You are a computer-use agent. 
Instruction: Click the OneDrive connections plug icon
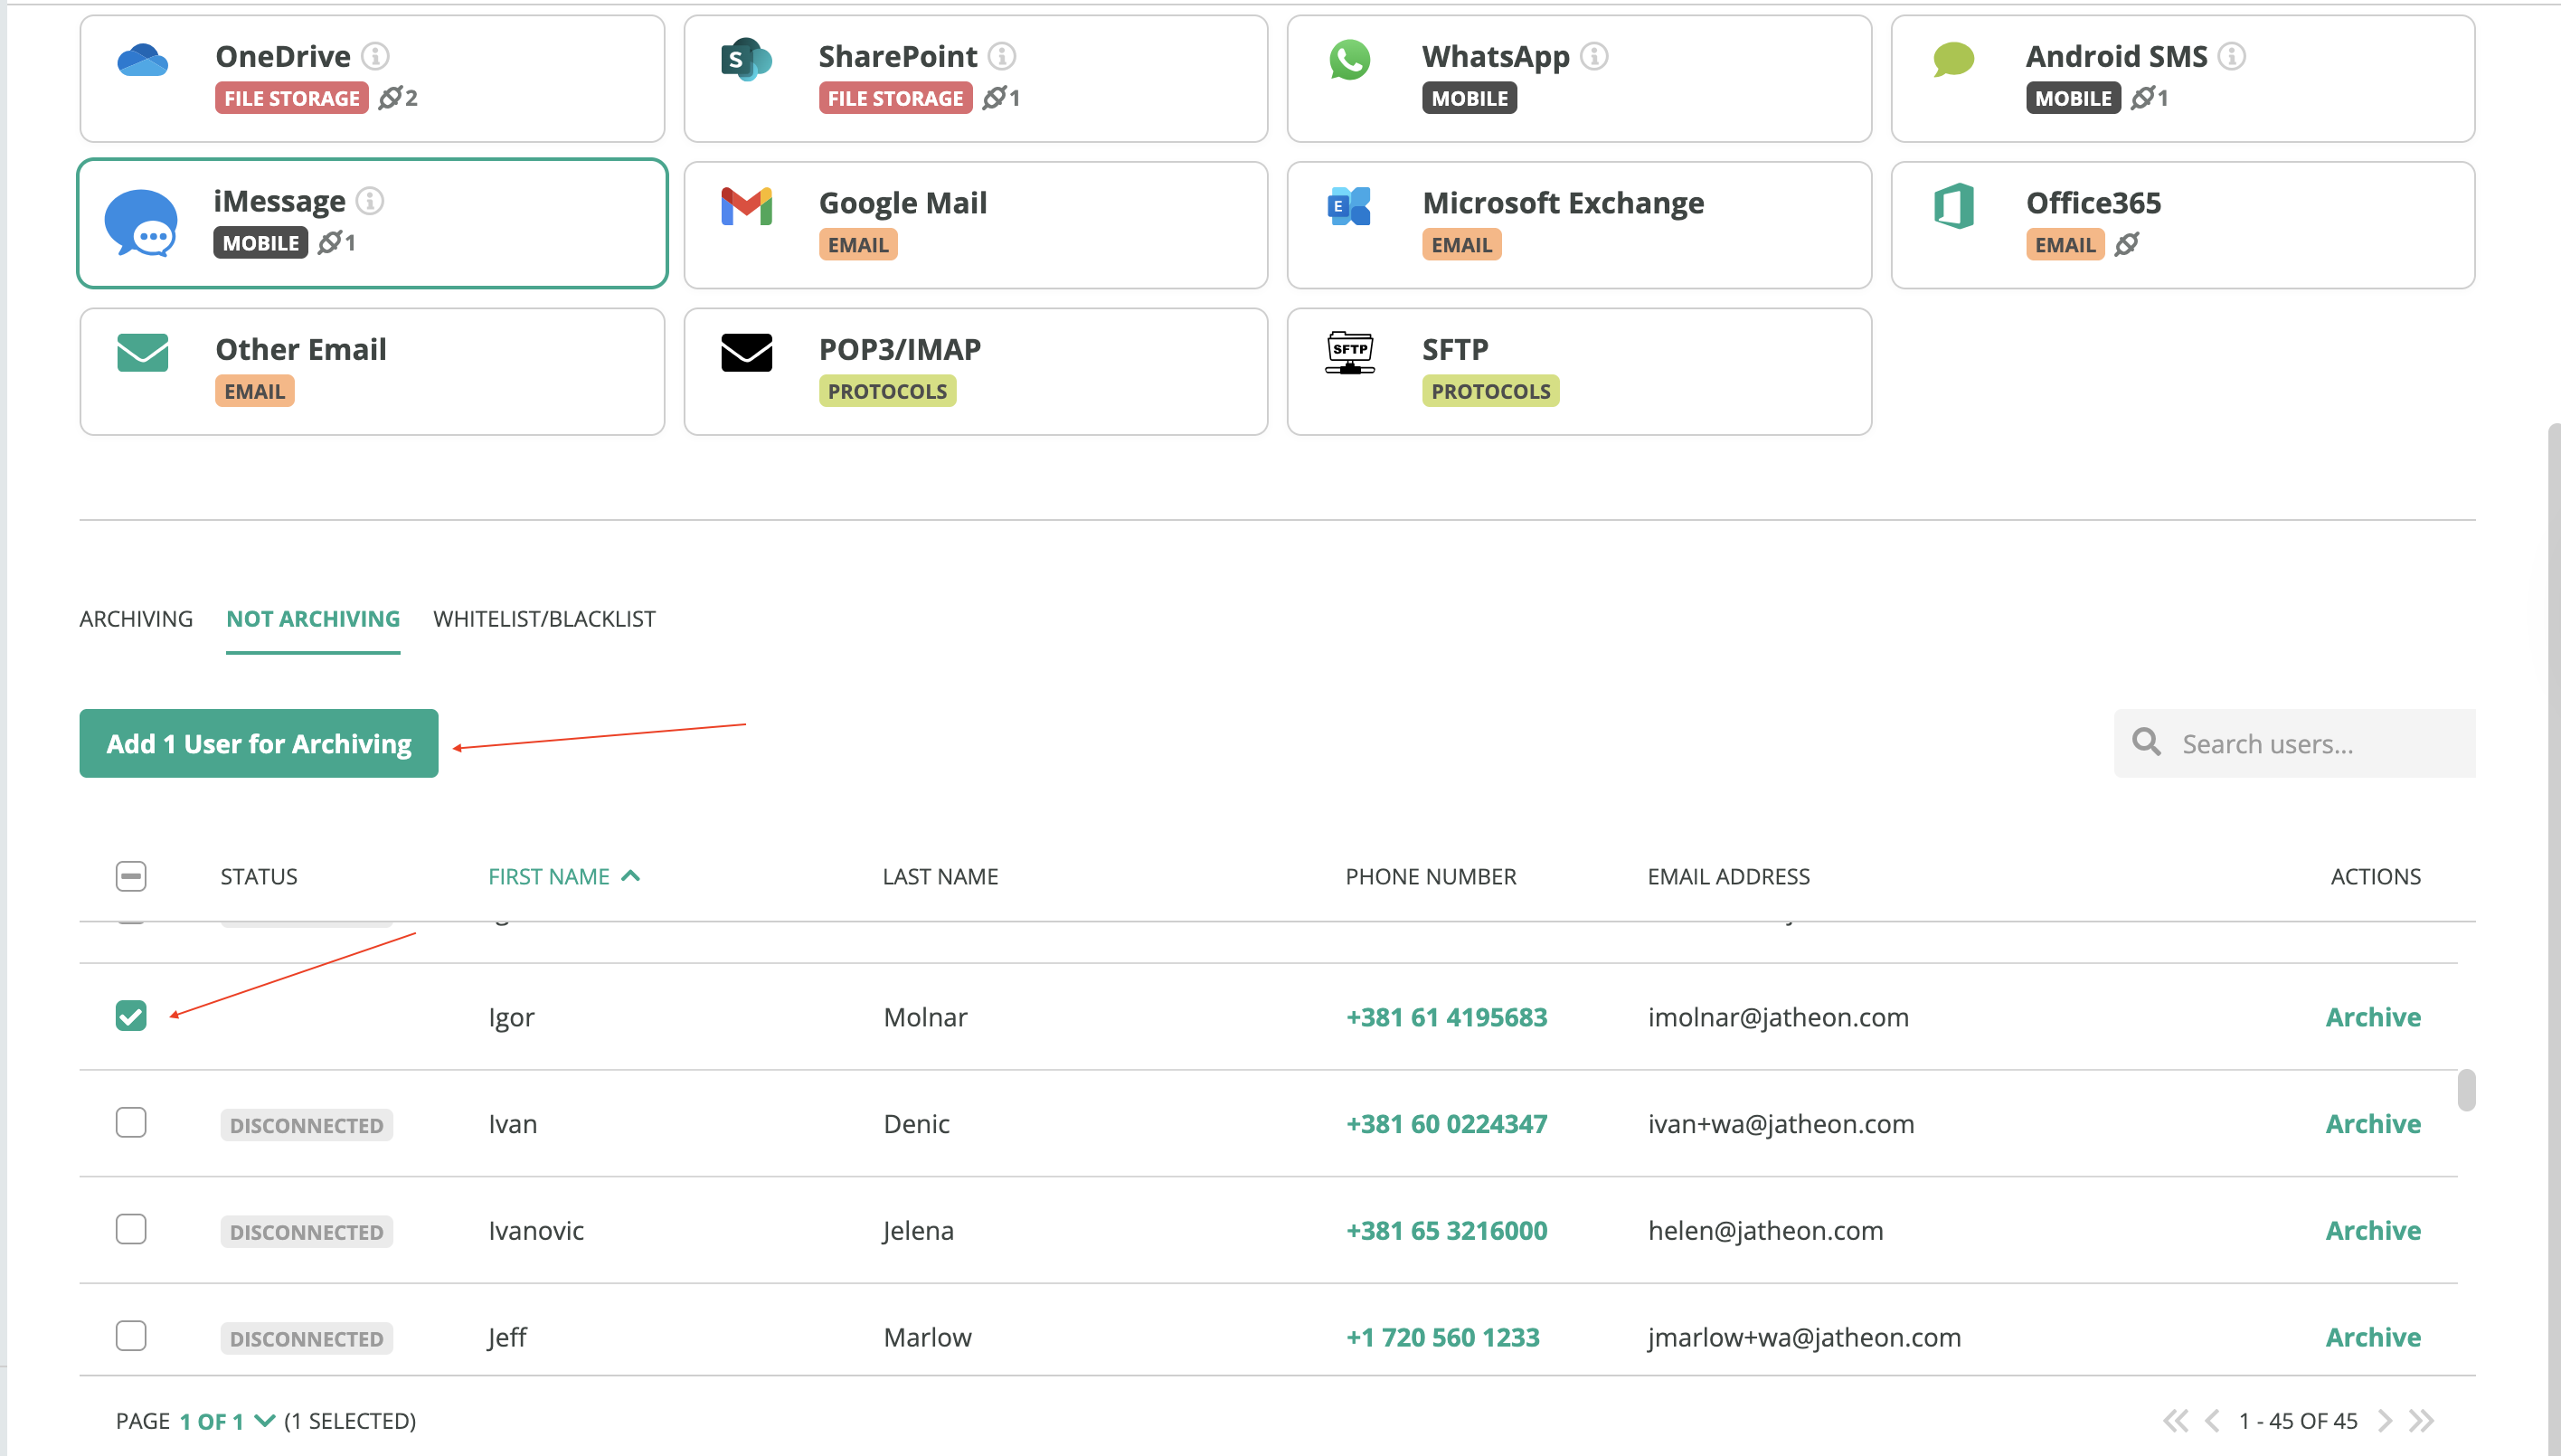tap(390, 98)
